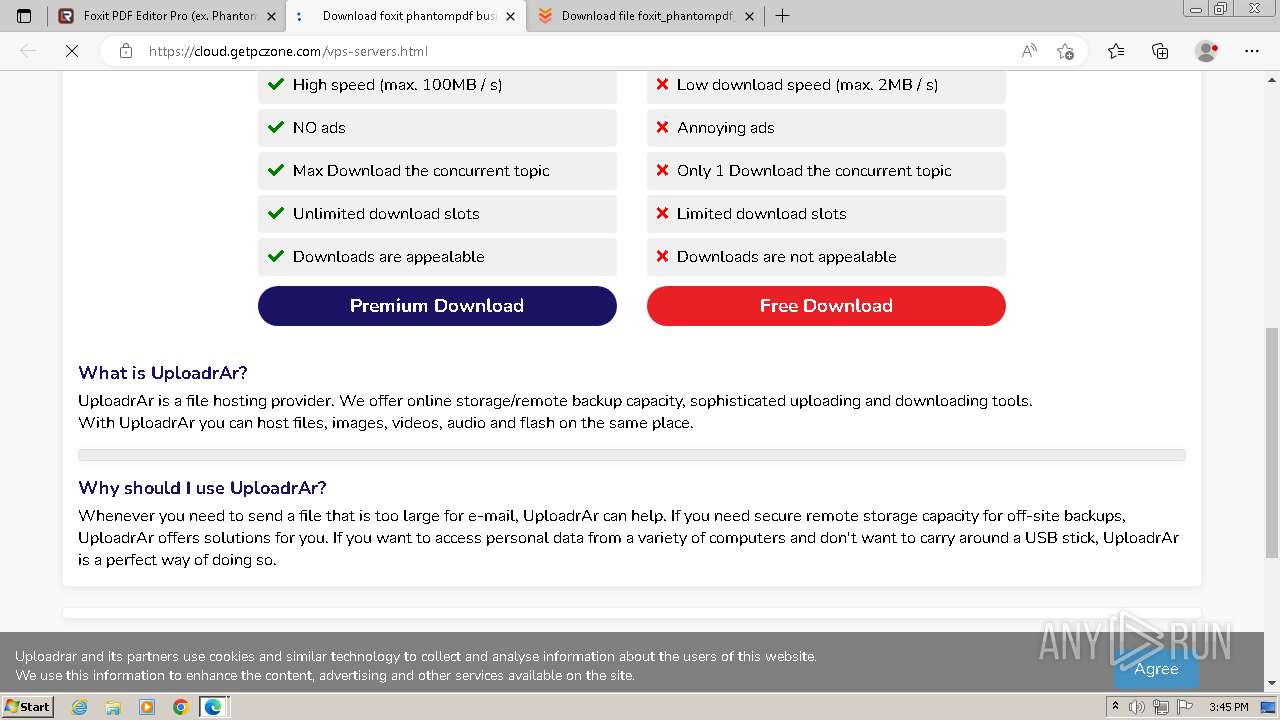
Task: Click 'Limited download slots' row
Action: 826,214
